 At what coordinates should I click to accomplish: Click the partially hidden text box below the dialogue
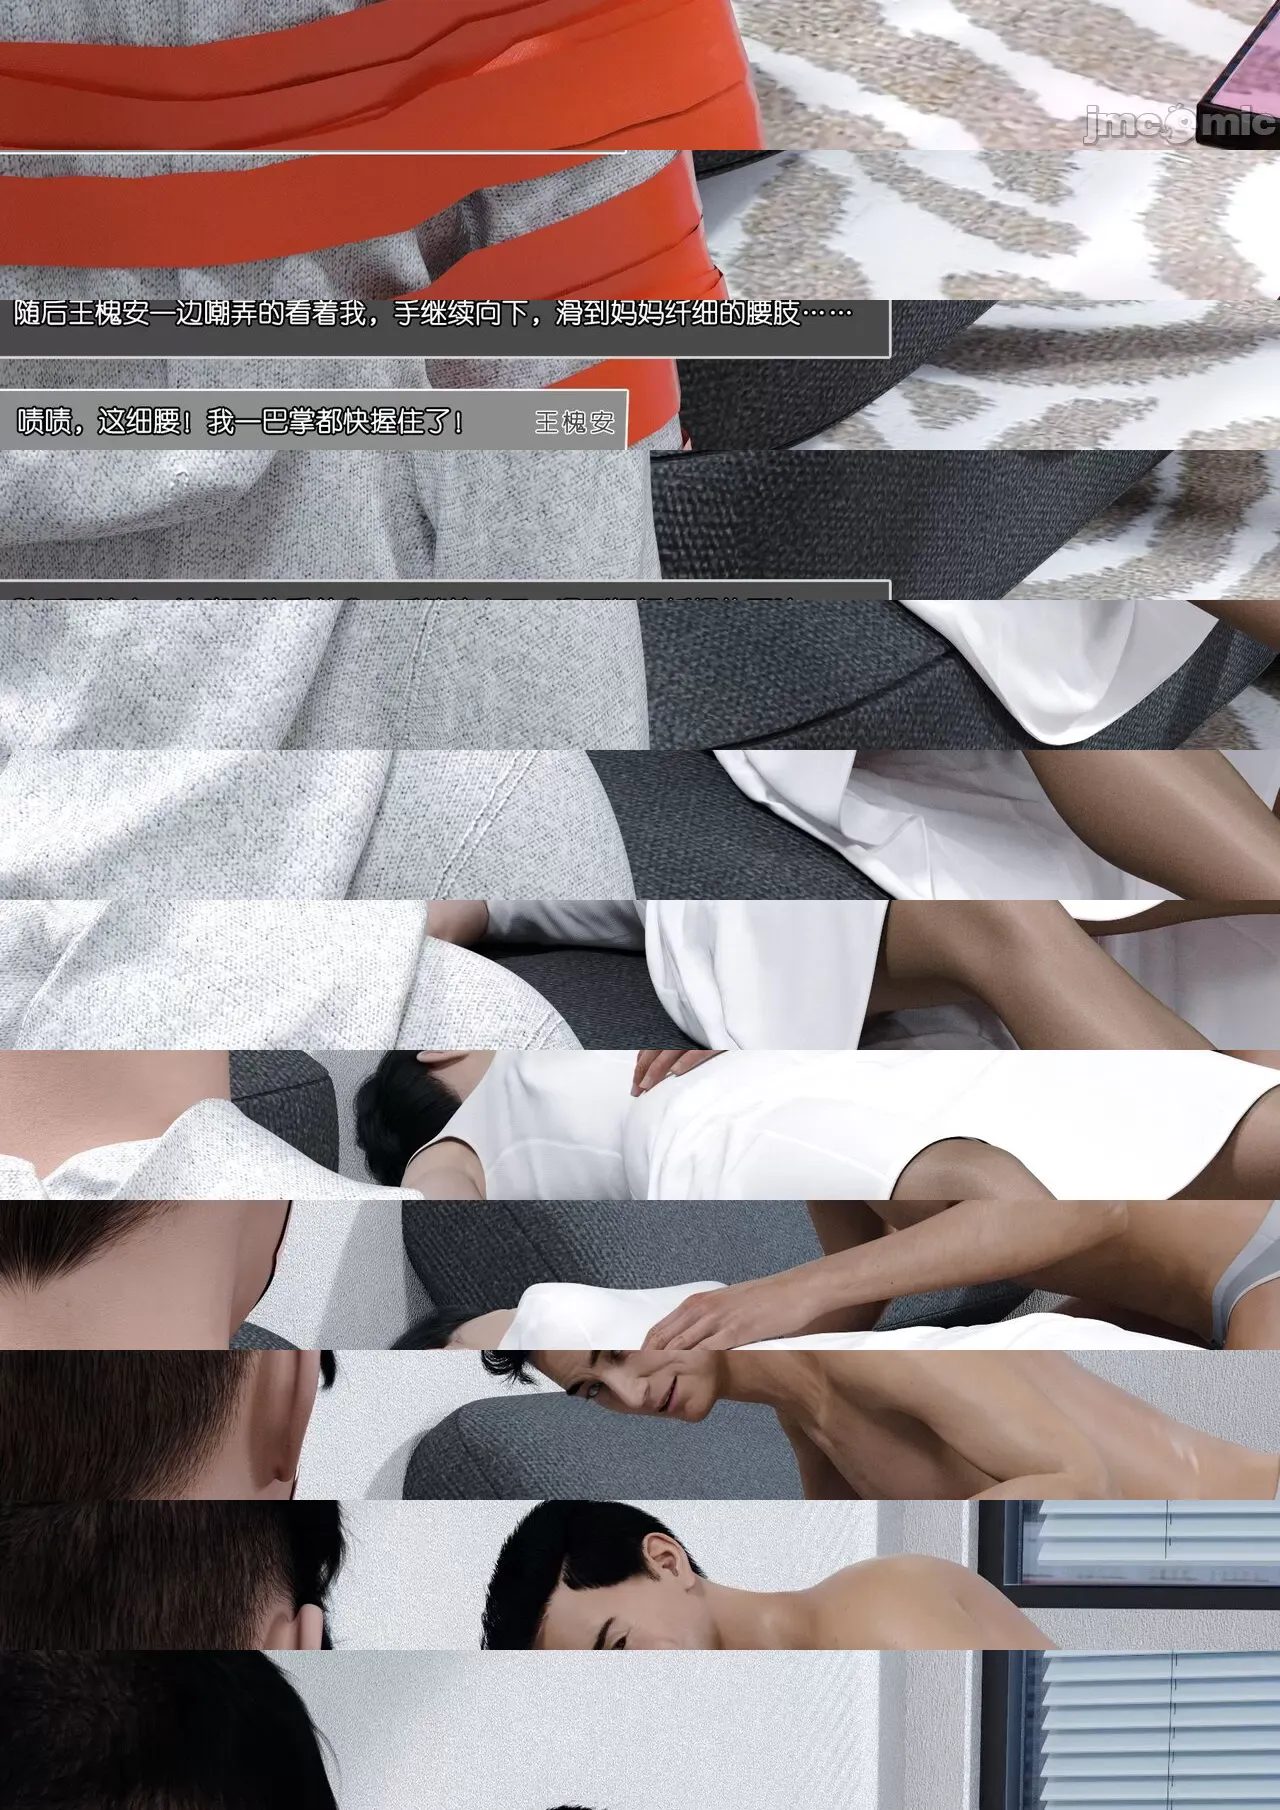click(x=444, y=590)
